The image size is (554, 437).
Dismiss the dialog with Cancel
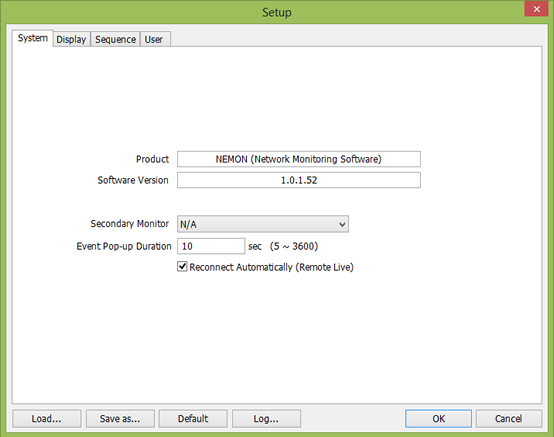(508, 419)
